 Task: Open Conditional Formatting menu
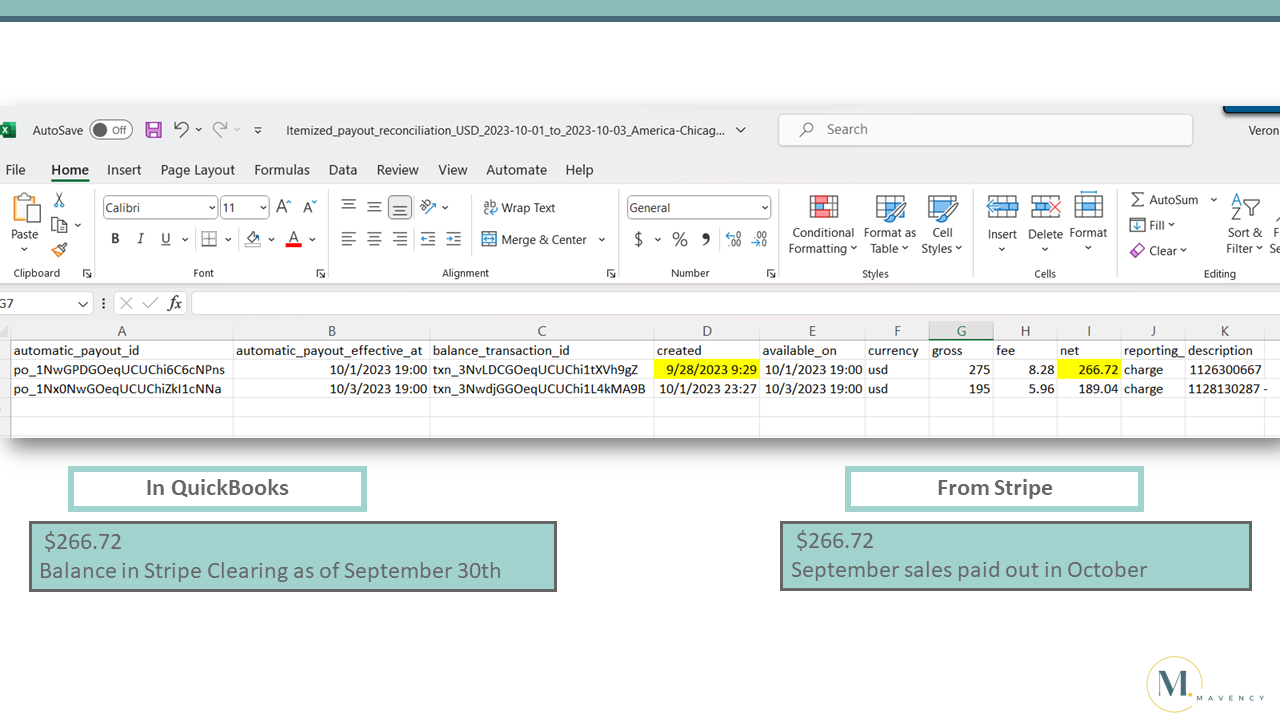tap(822, 225)
